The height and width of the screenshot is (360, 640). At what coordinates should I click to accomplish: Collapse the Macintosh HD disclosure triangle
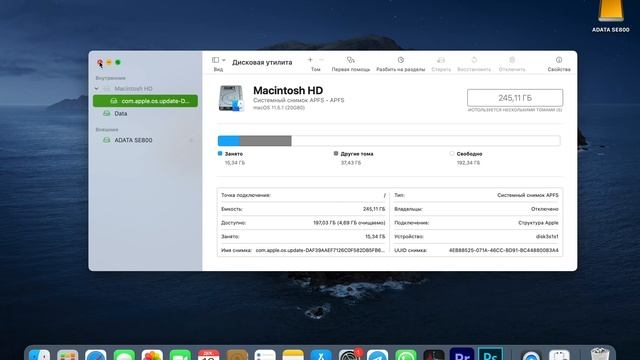tap(96, 89)
